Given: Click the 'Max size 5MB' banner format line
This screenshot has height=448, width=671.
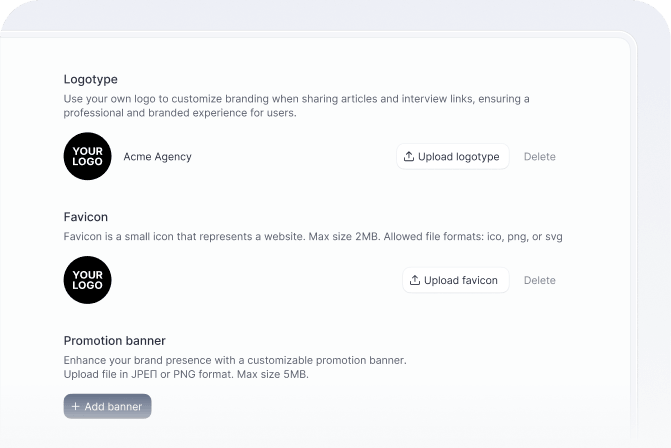Looking at the screenshot, I should click(x=186, y=374).
